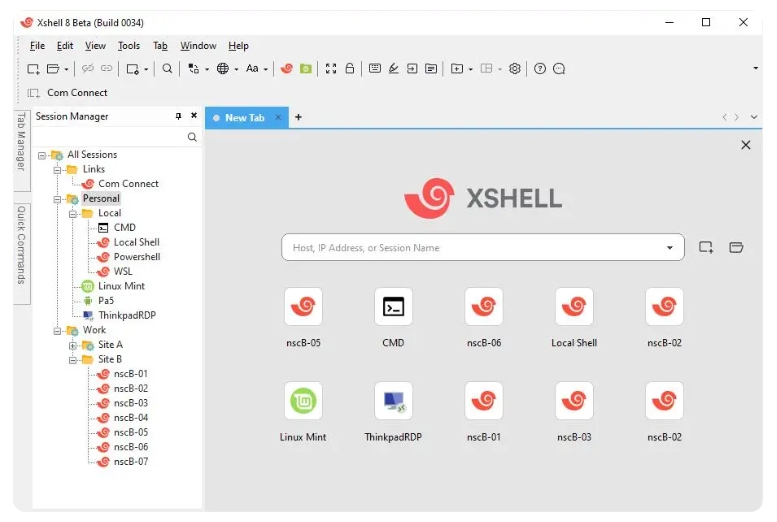Image resolution: width=777 pixels, height=522 pixels.
Task: Click the Disconnect broken-link toolbar icon
Action: point(88,68)
